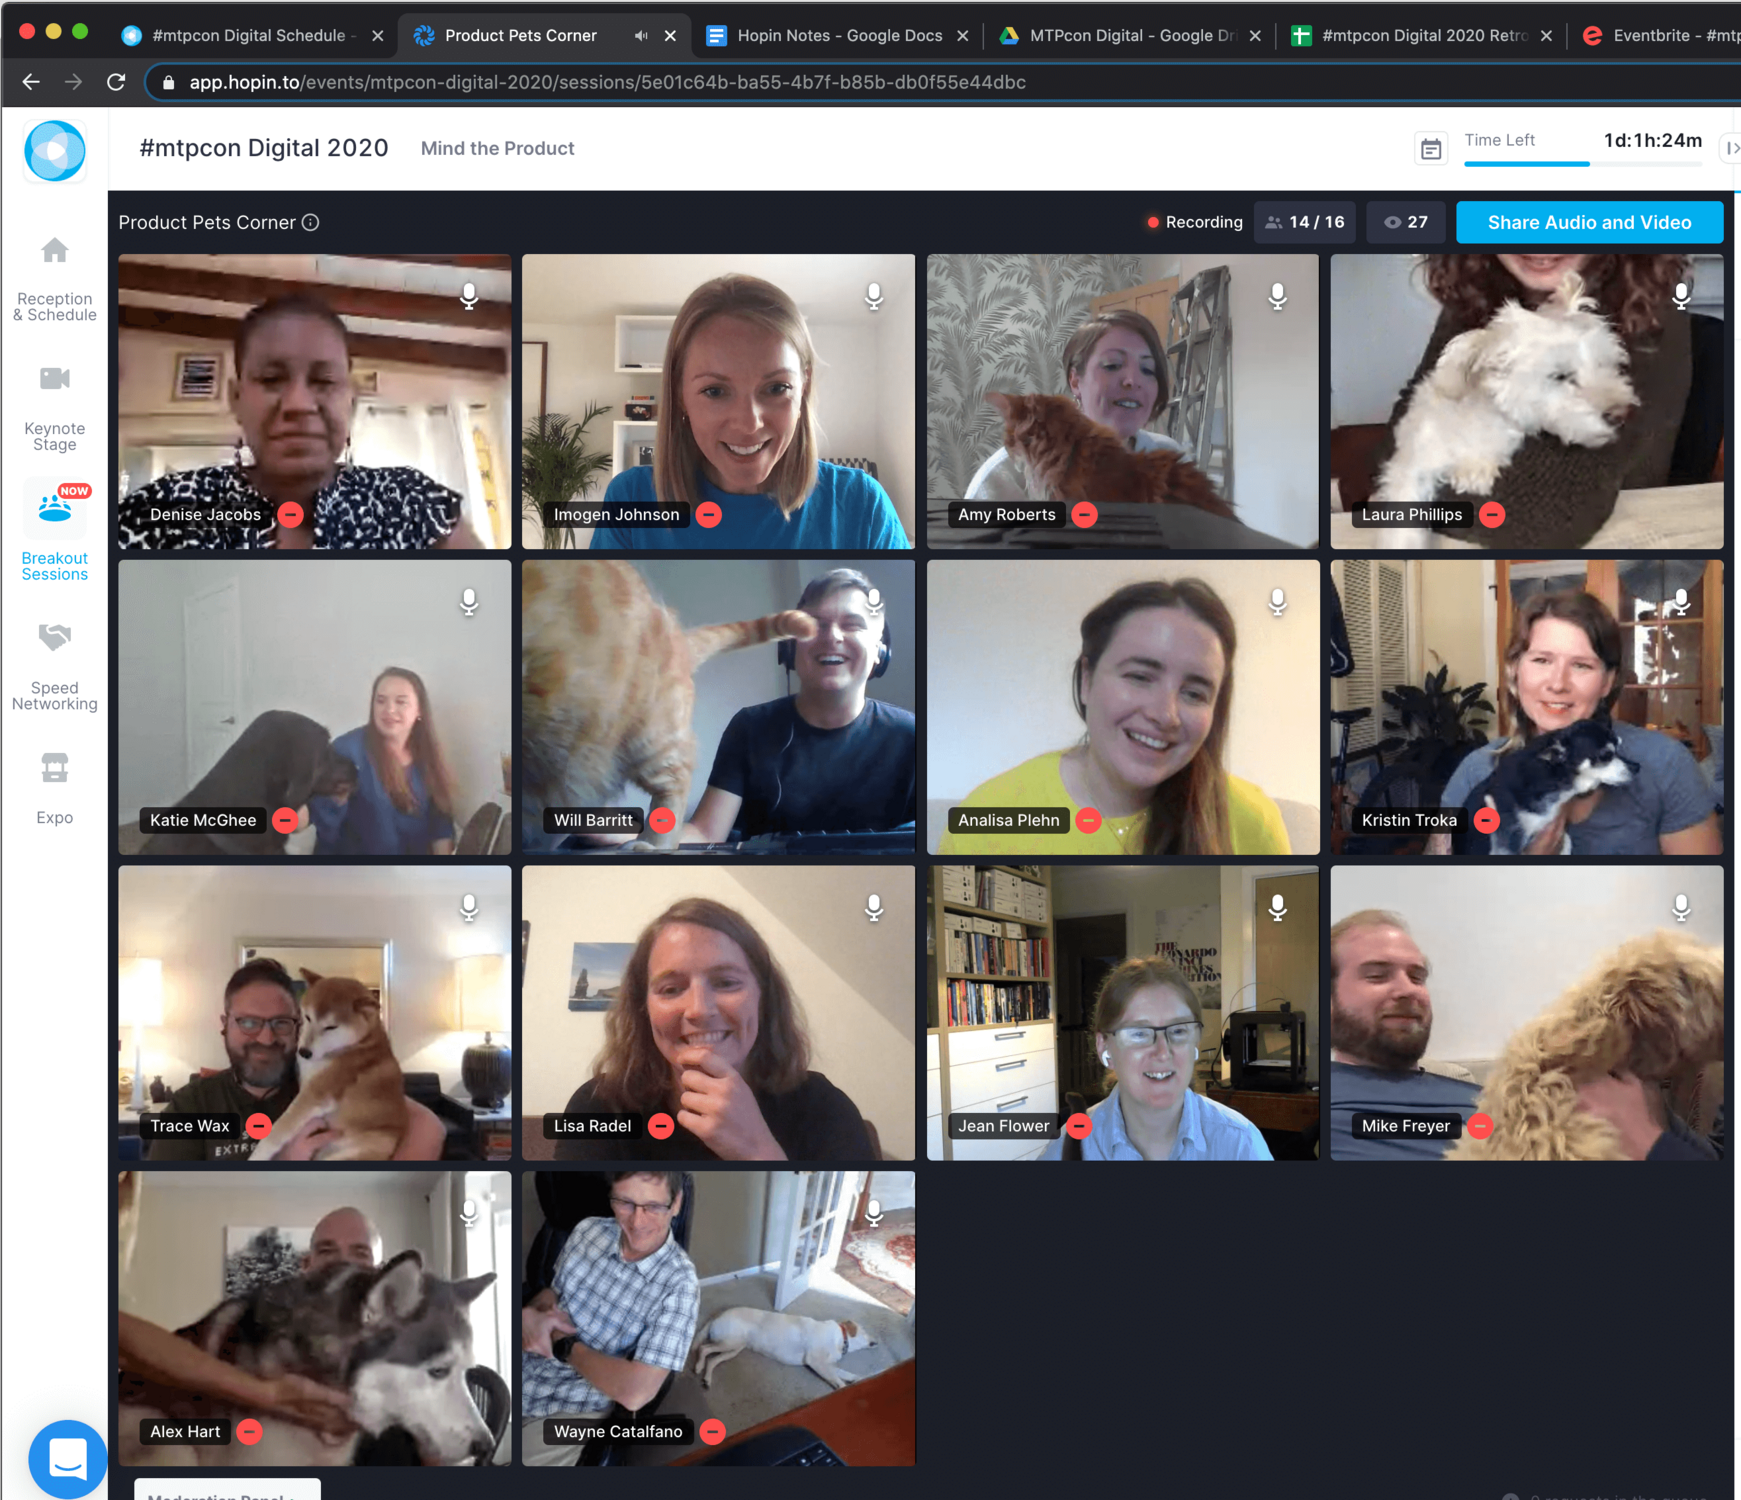This screenshot has height=1500, width=1741.
Task: Click Share Audio and Video button
Action: click(x=1588, y=222)
